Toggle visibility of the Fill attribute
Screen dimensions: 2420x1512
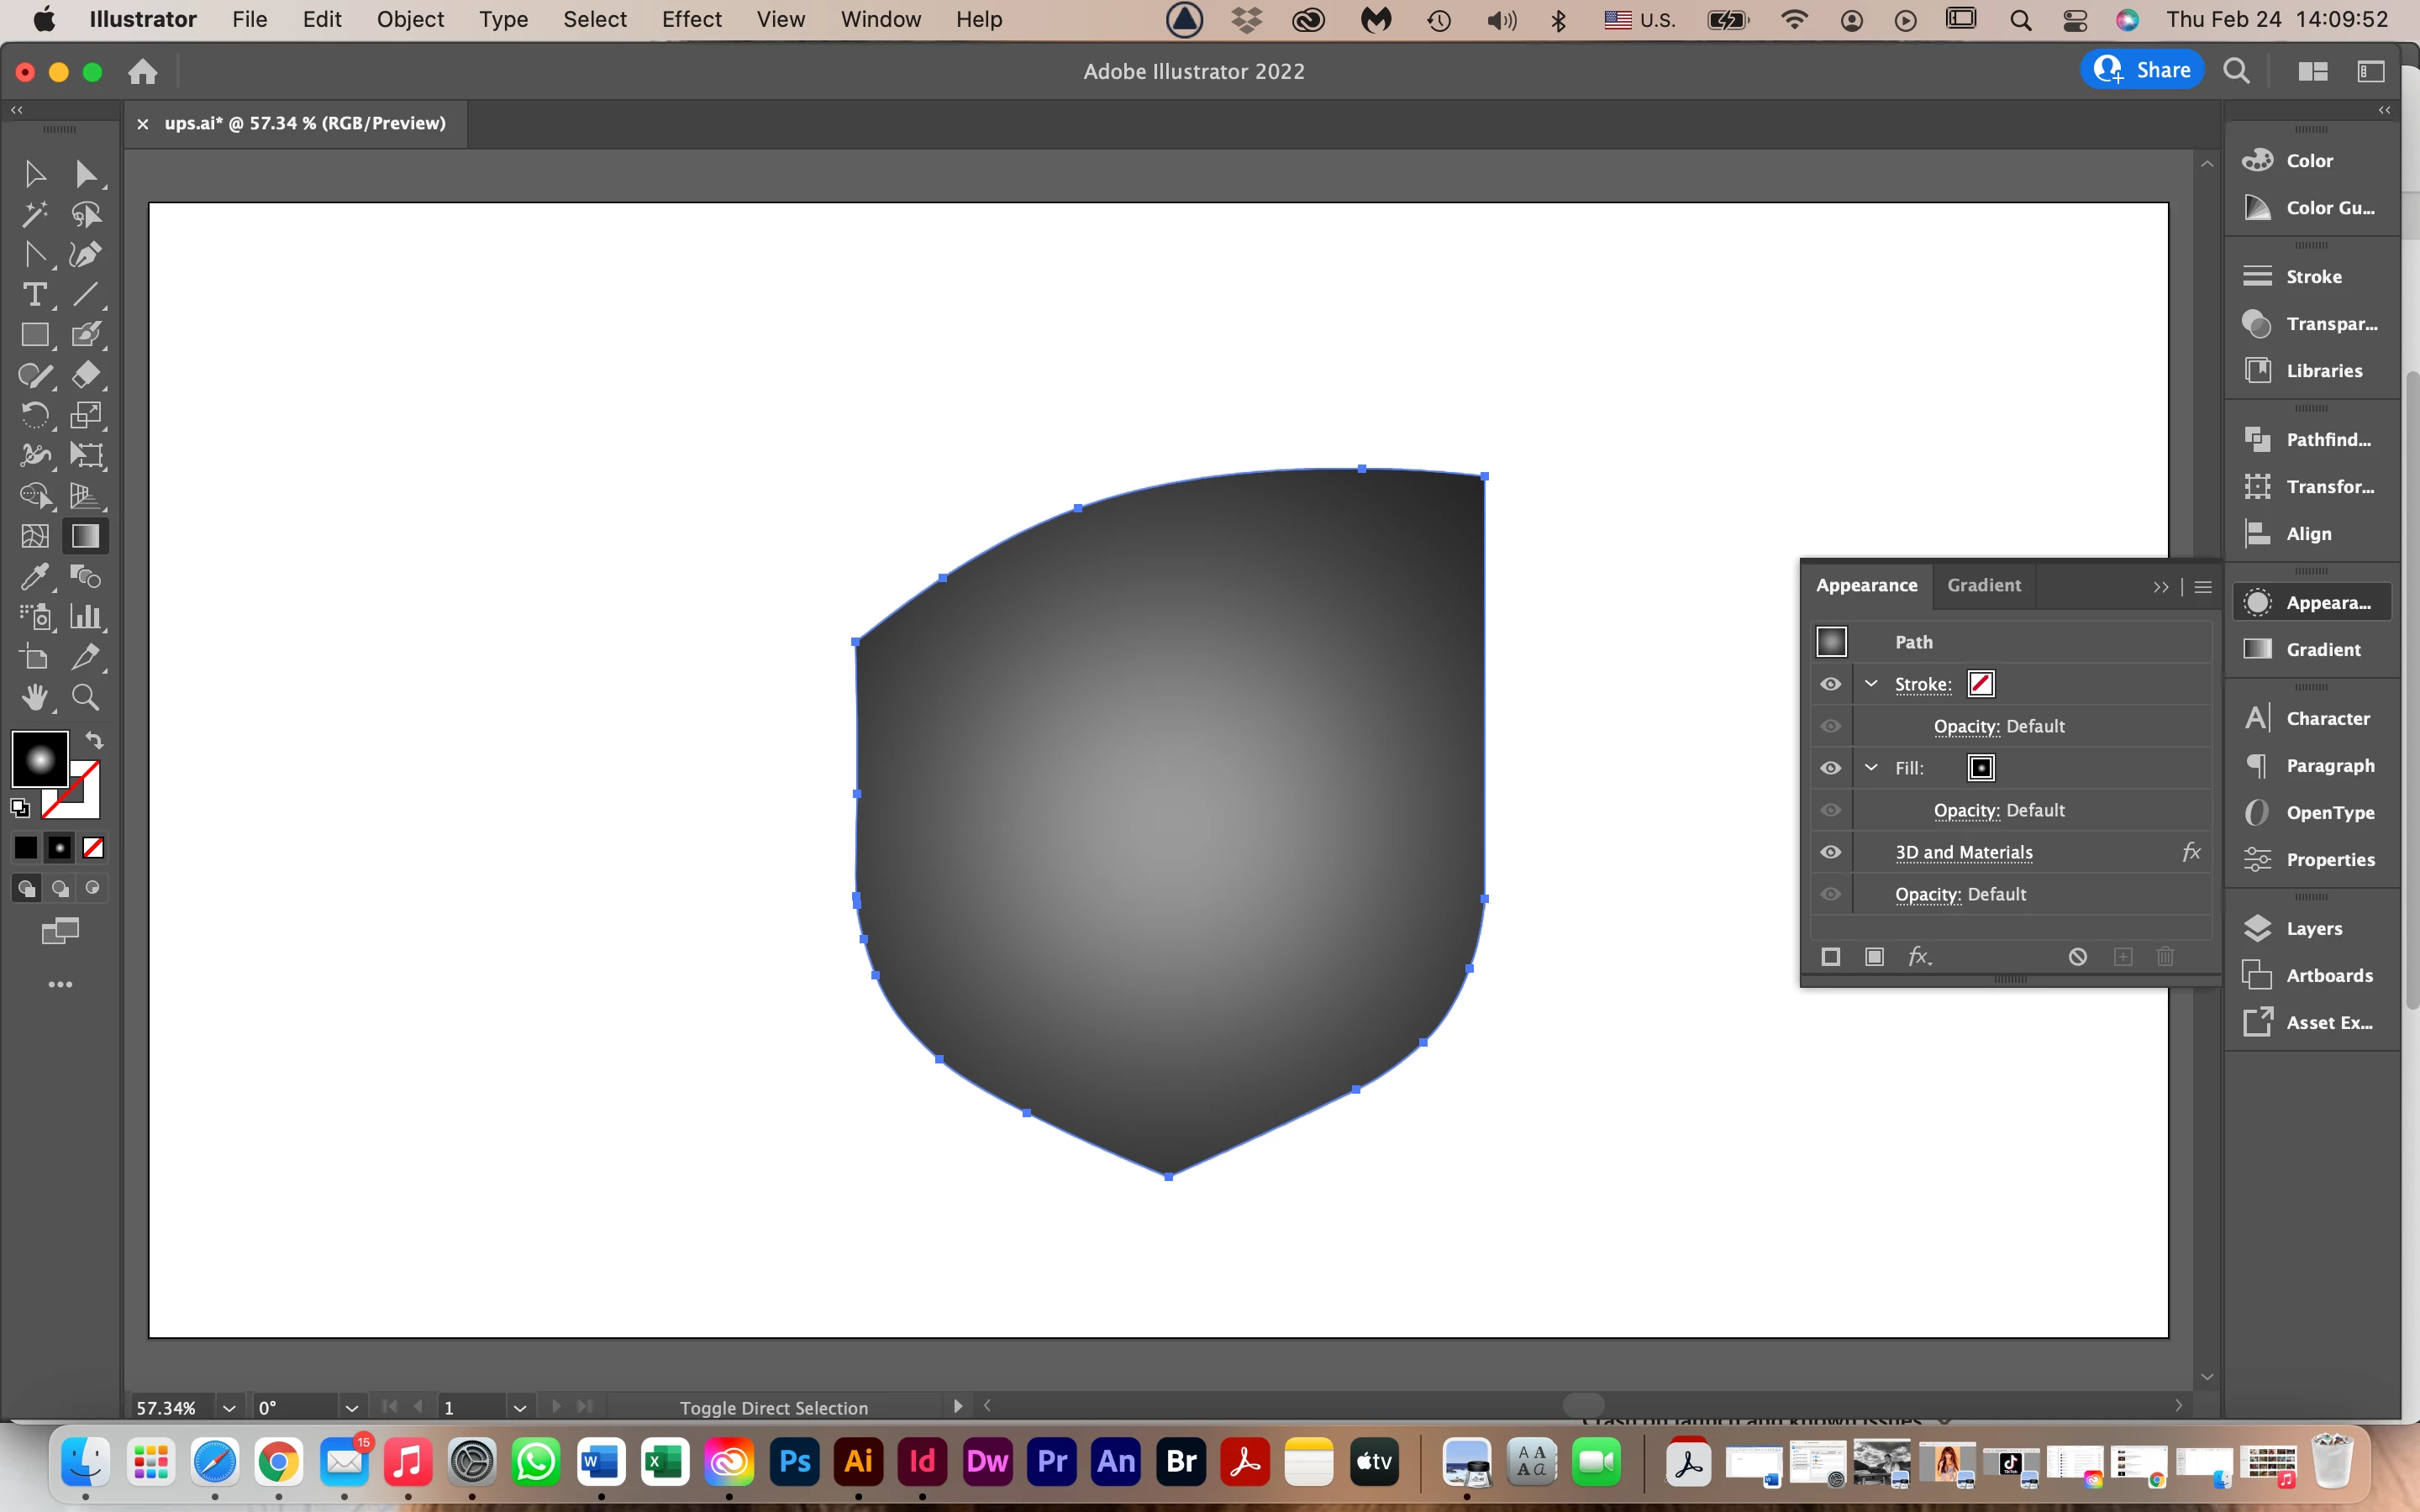[1830, 768]
